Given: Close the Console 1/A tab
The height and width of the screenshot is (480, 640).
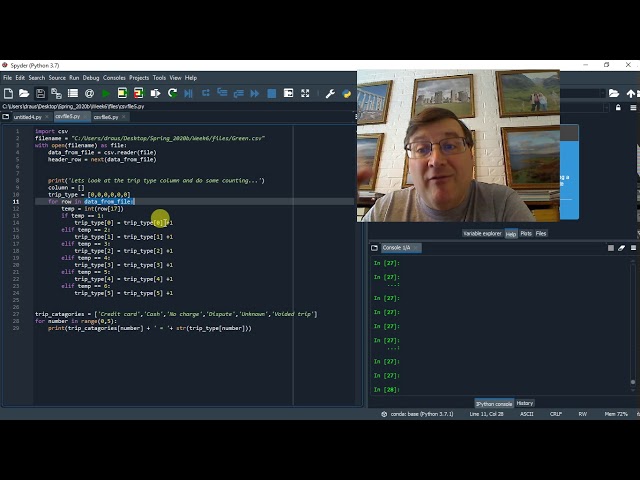Looking at the screenshot, I should (x=416, y=248).
